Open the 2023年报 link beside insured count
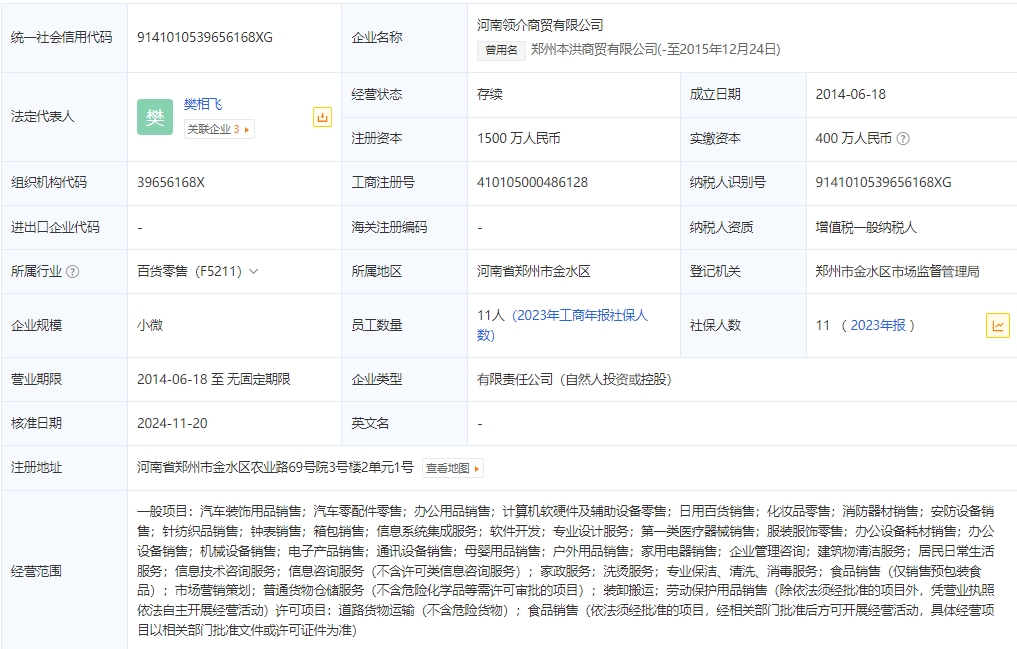 pyautogui.click(x=877, y=325)
